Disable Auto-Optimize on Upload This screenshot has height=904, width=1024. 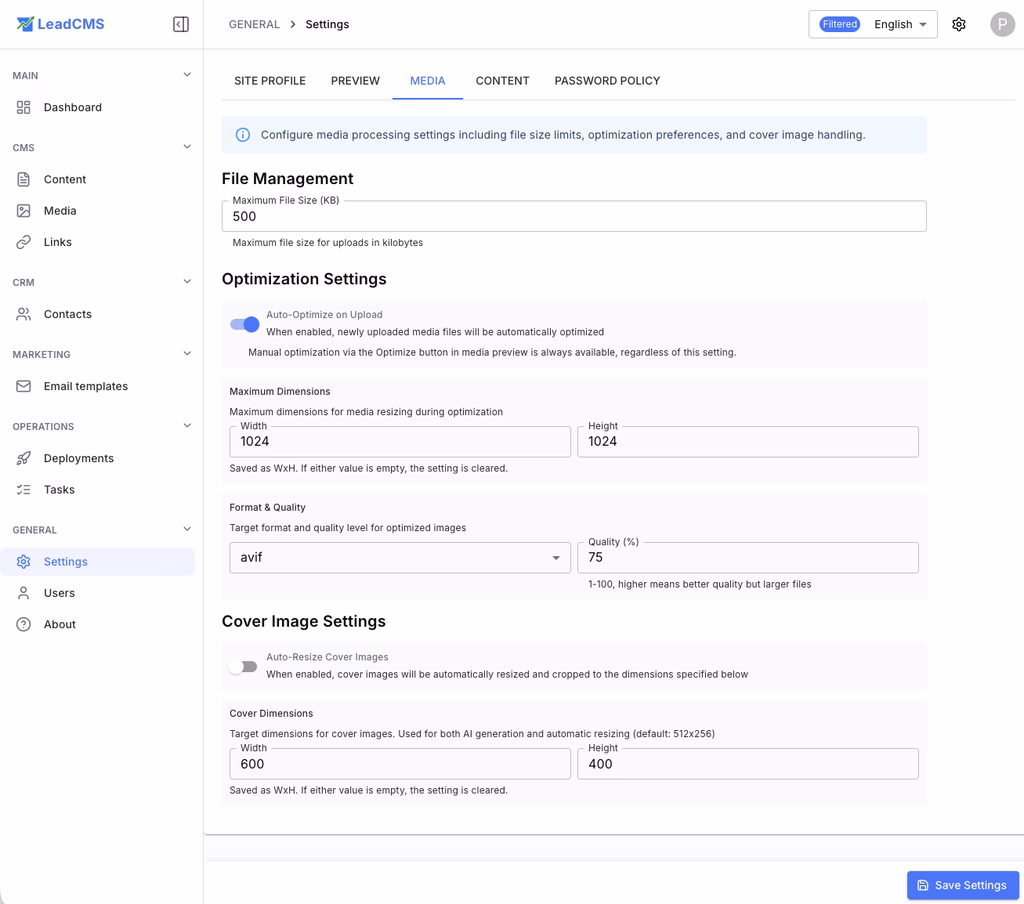tap(244, 323)
